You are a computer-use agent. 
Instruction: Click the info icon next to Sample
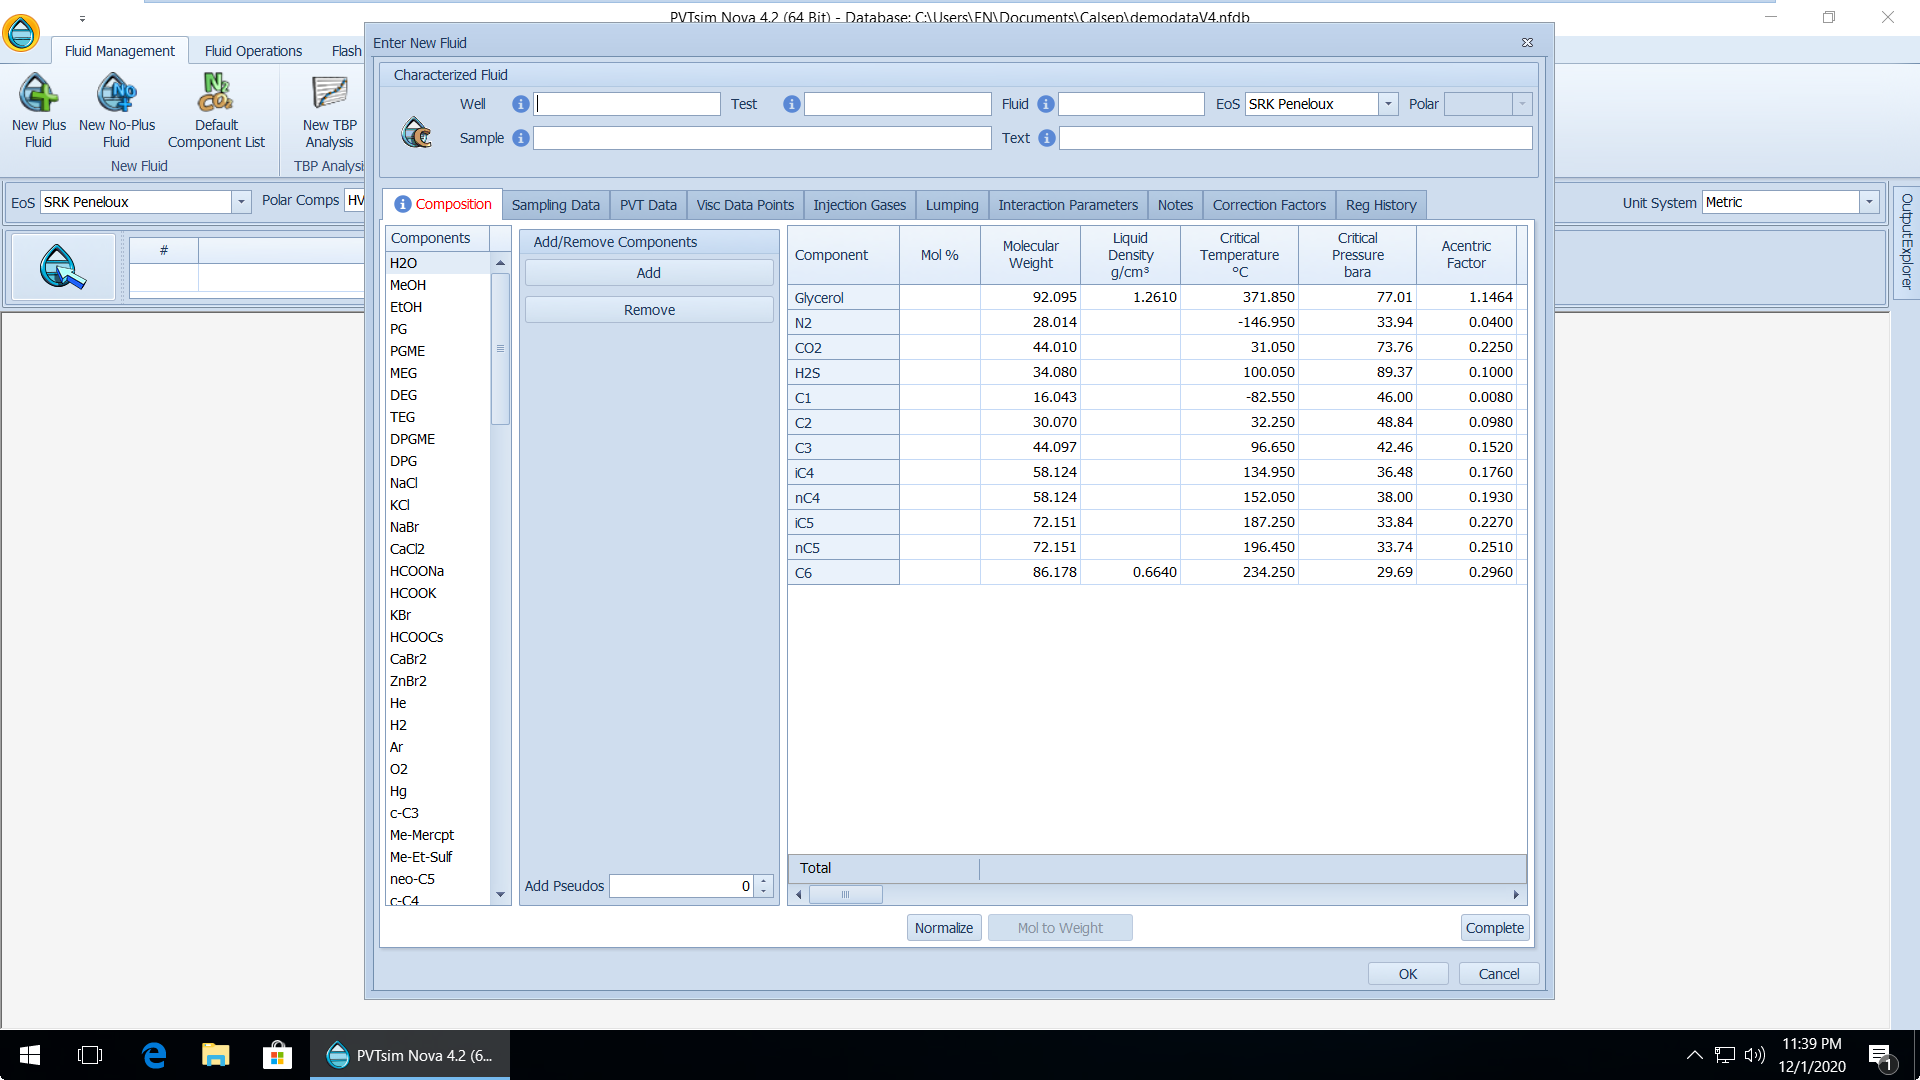(520, 138)
